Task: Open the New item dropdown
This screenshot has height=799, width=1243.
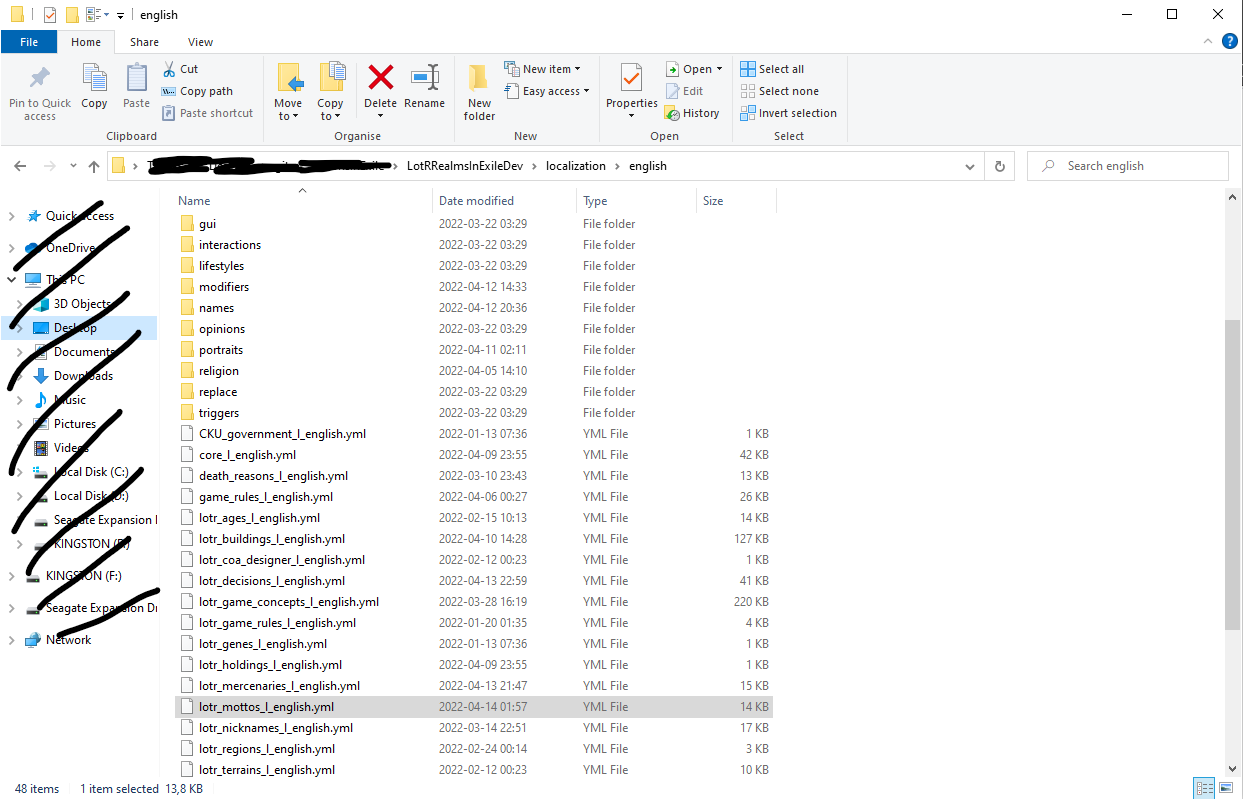Action: point(543,69)
